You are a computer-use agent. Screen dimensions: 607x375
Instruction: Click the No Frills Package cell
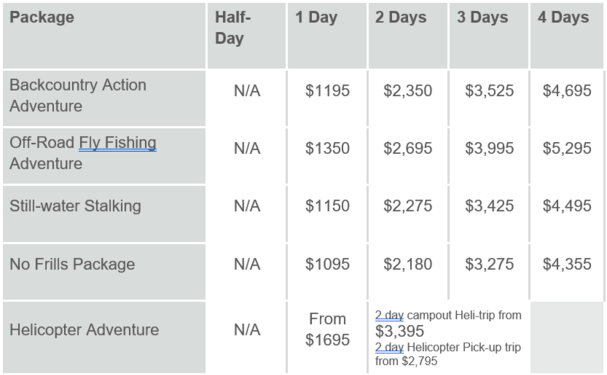pos(72,264)
